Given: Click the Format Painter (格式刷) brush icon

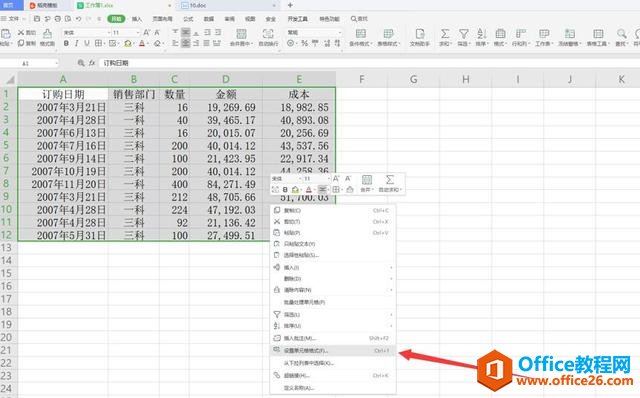Looking at the screenshot, I should pyautogui.click(x=47, y=33).
